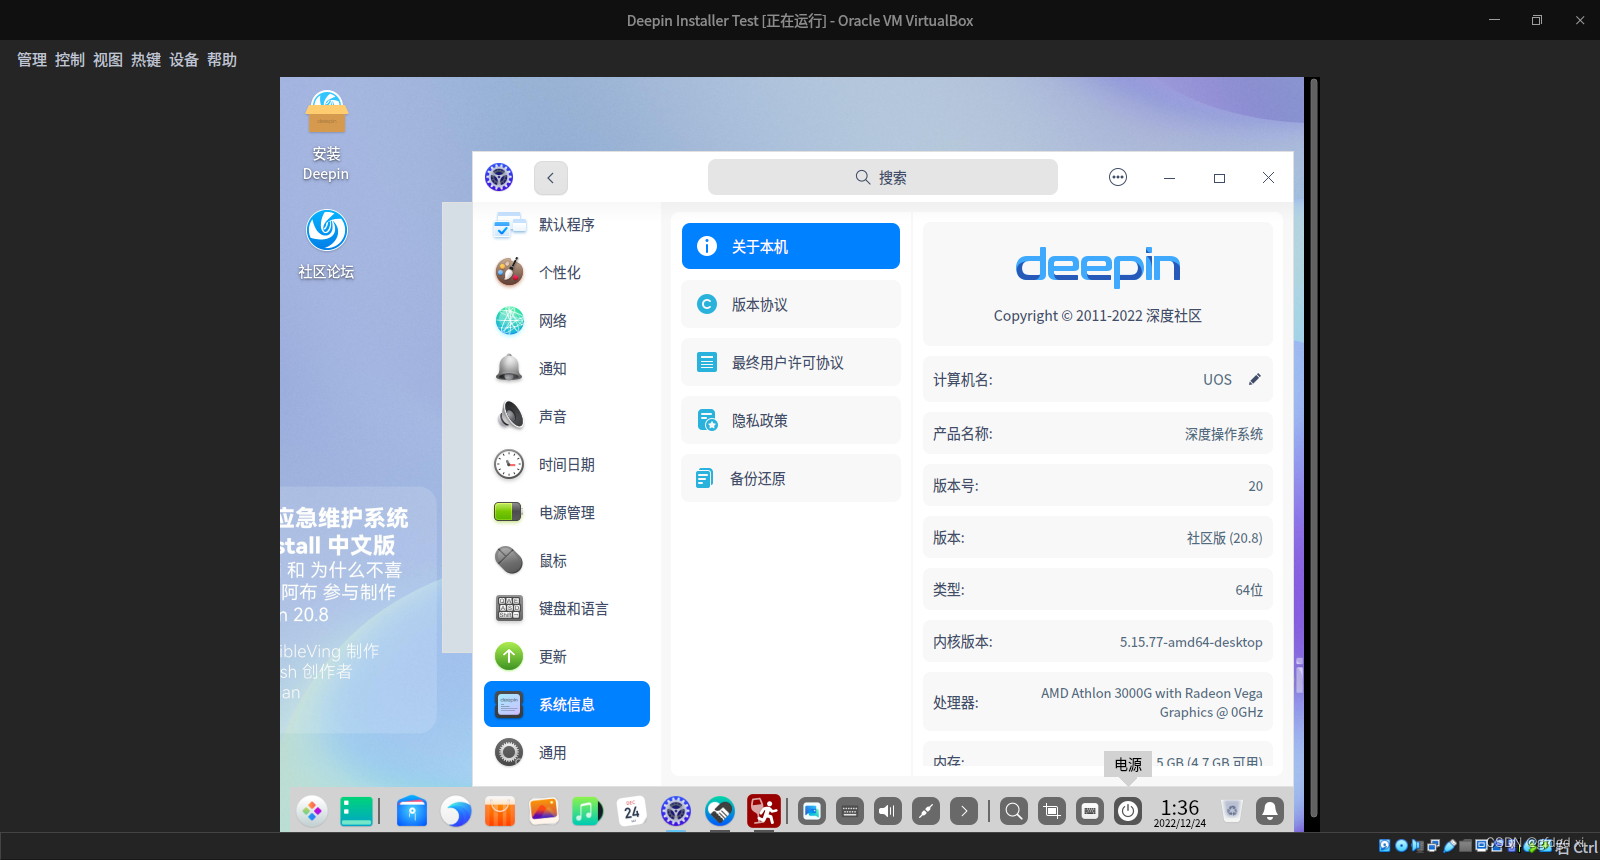This screenshot has width=1600, height=860.
Task: Click the VM display vertical scrollbar
Action: (1313, 450)
